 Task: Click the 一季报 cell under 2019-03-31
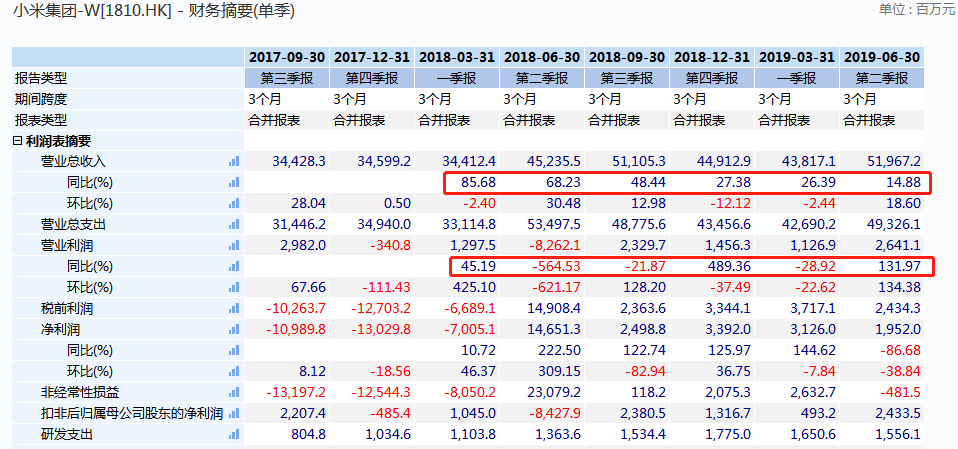coord(796,78)
